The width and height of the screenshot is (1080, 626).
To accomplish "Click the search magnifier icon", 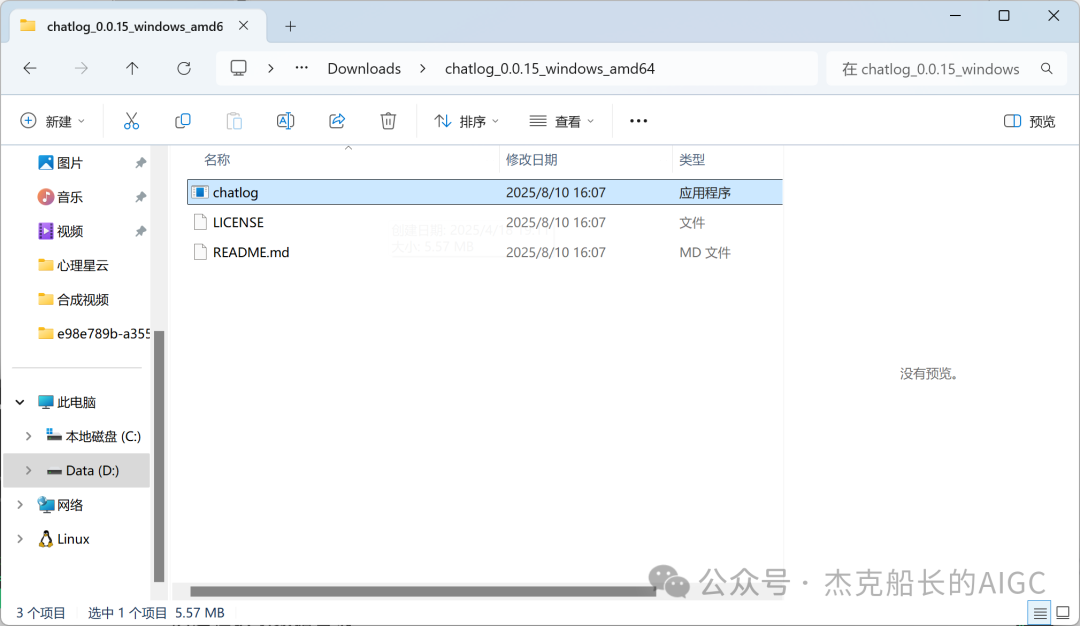I will pos(1047,69).
